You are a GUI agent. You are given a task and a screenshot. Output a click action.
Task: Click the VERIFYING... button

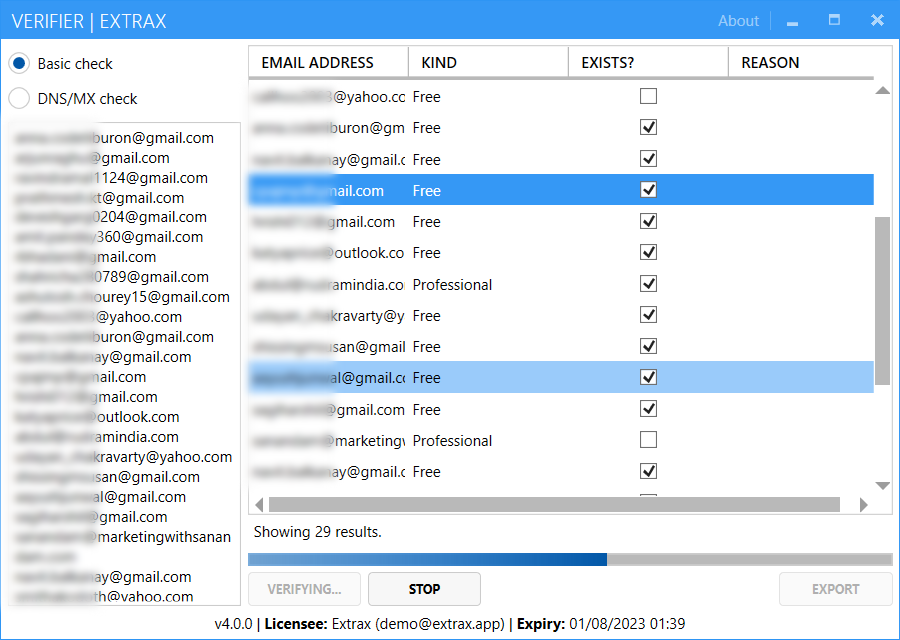304,589
